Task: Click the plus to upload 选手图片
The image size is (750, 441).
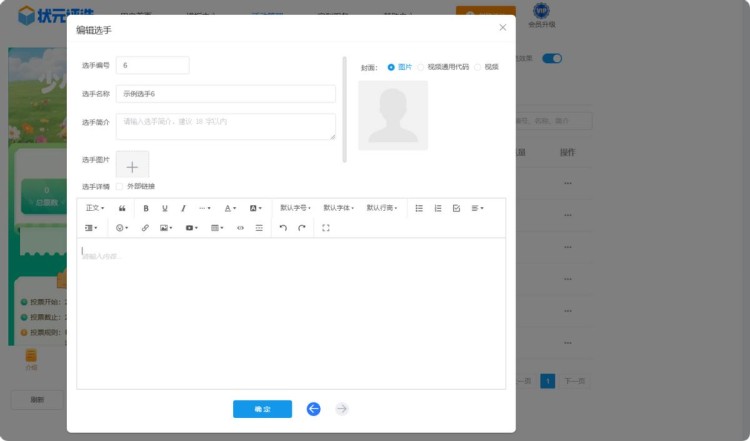Action: 132,166
